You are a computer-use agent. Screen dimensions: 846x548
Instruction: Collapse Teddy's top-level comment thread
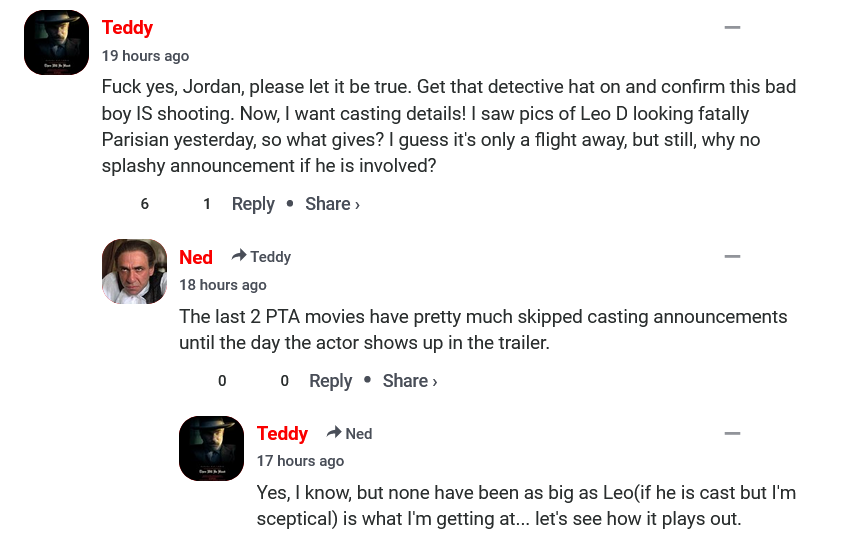[732, 28]
